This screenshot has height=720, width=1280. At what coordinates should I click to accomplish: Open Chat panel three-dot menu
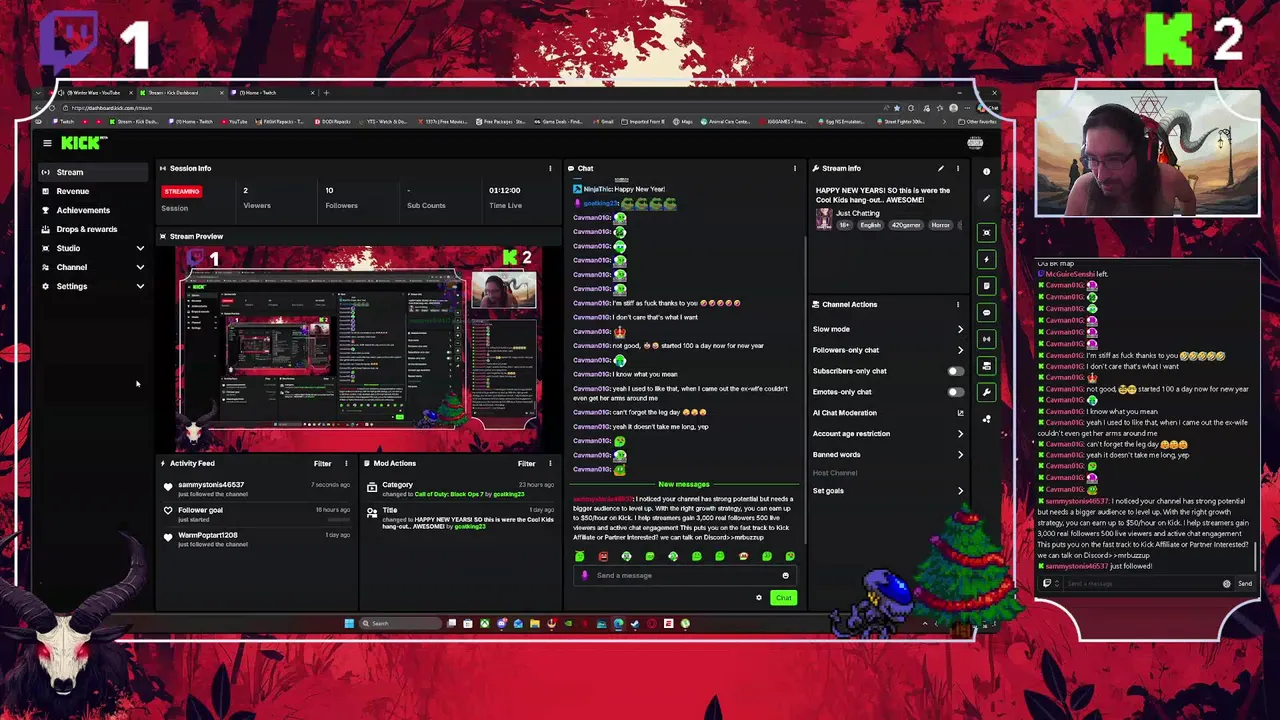[x=795, y=168]
